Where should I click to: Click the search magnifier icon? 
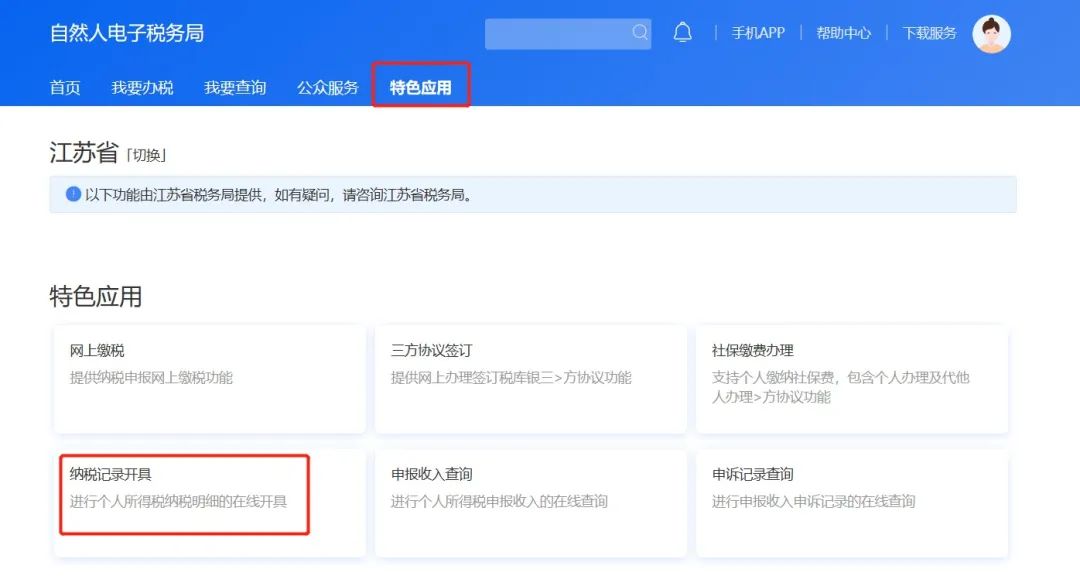click(x=640, y=32)
